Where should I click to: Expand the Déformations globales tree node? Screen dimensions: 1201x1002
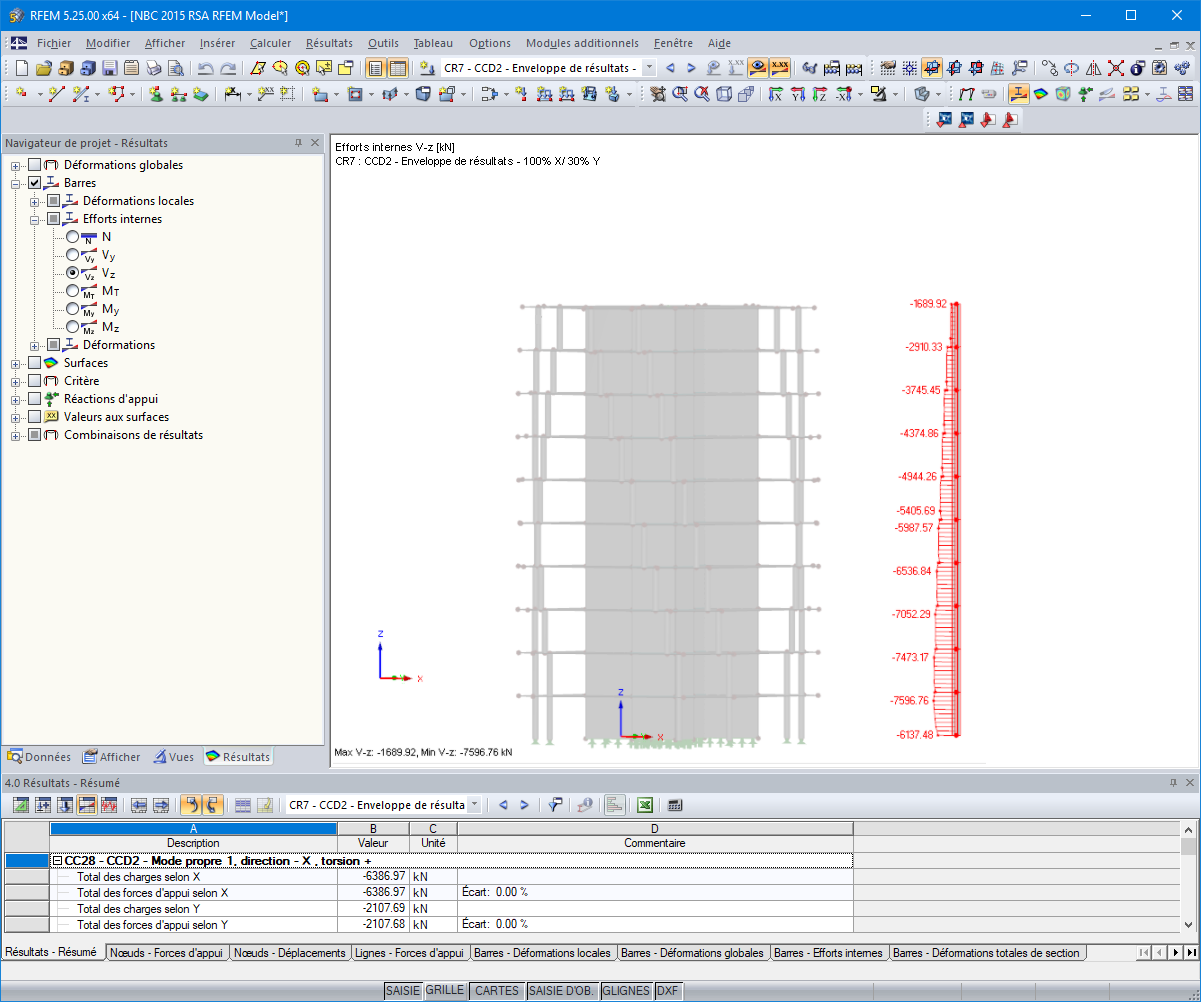pos(16,165)
